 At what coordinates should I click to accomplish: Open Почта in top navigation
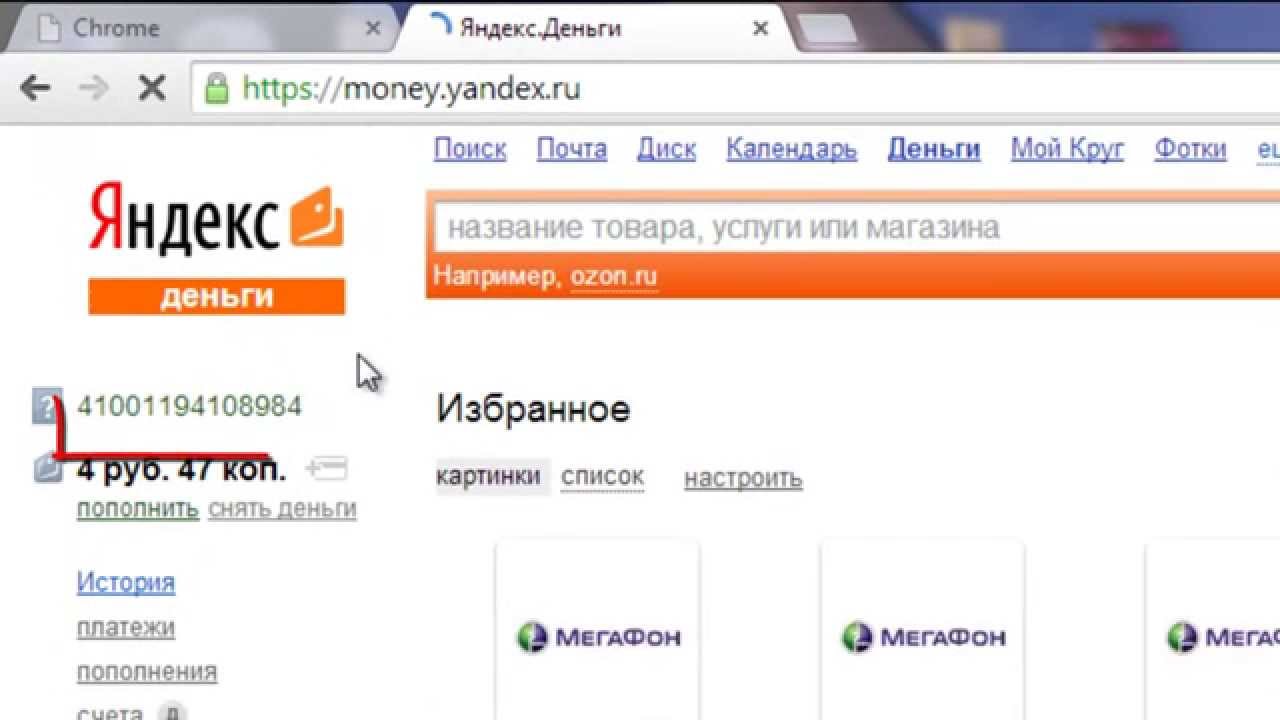(571, 149)
